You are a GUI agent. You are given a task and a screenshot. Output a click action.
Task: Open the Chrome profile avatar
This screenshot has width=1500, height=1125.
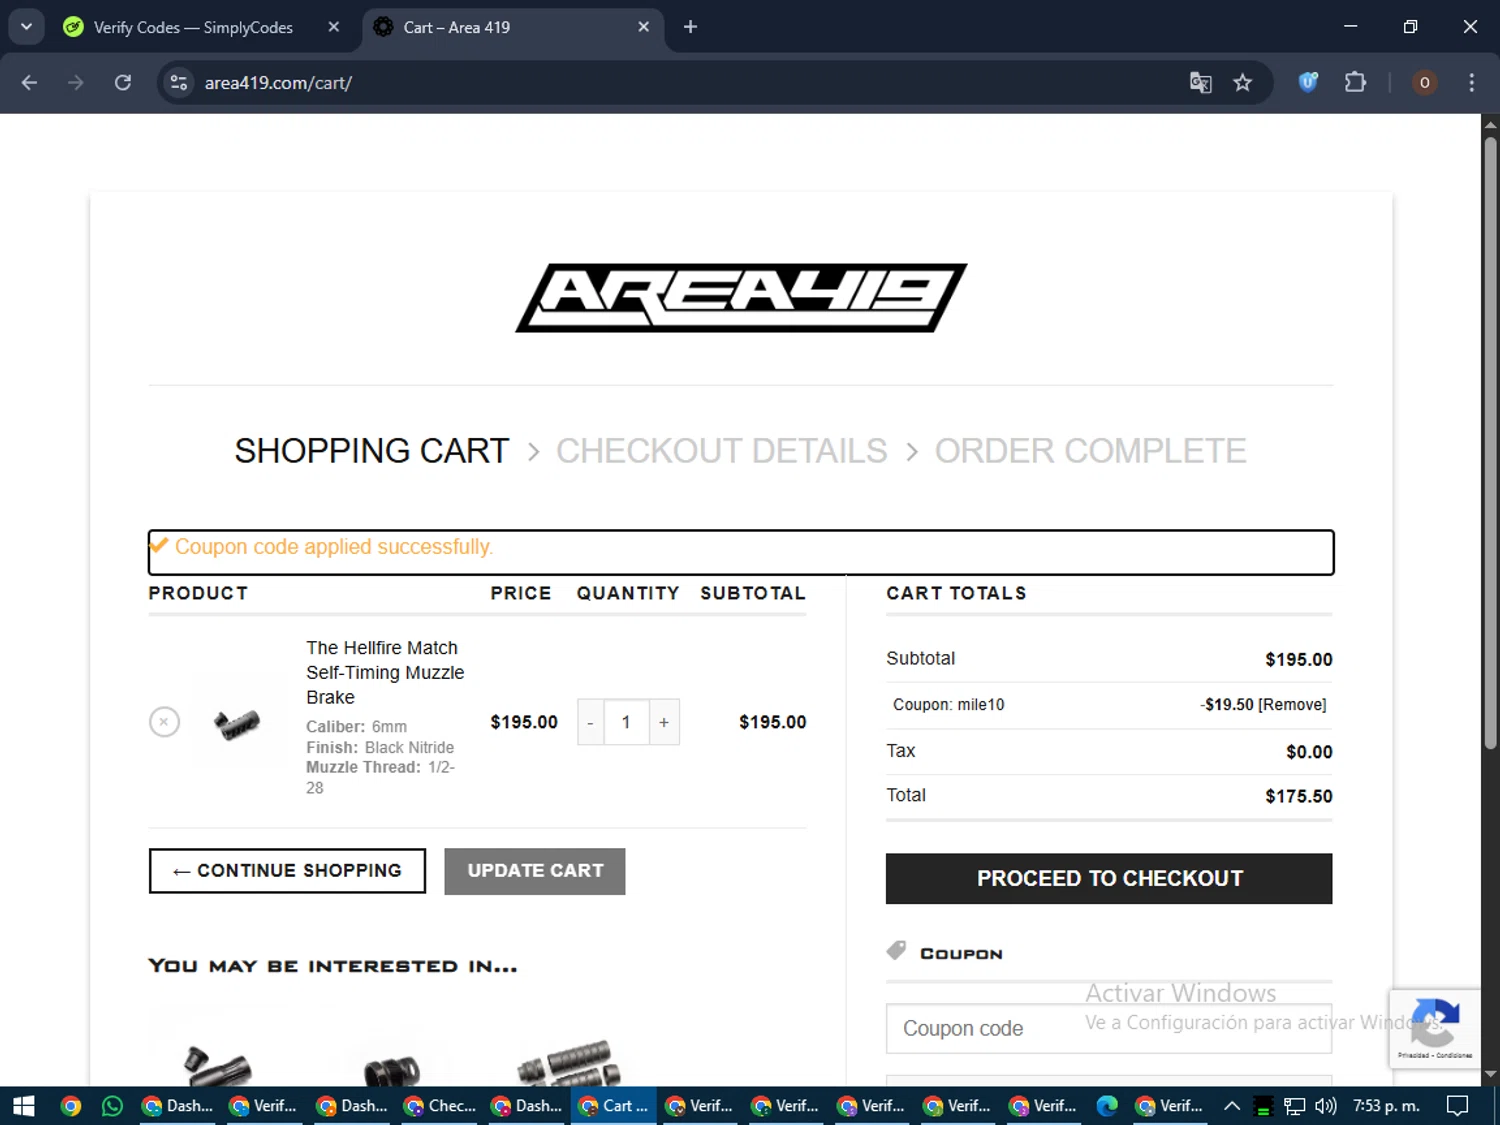pyautogui.click(x=1424, y=82)
